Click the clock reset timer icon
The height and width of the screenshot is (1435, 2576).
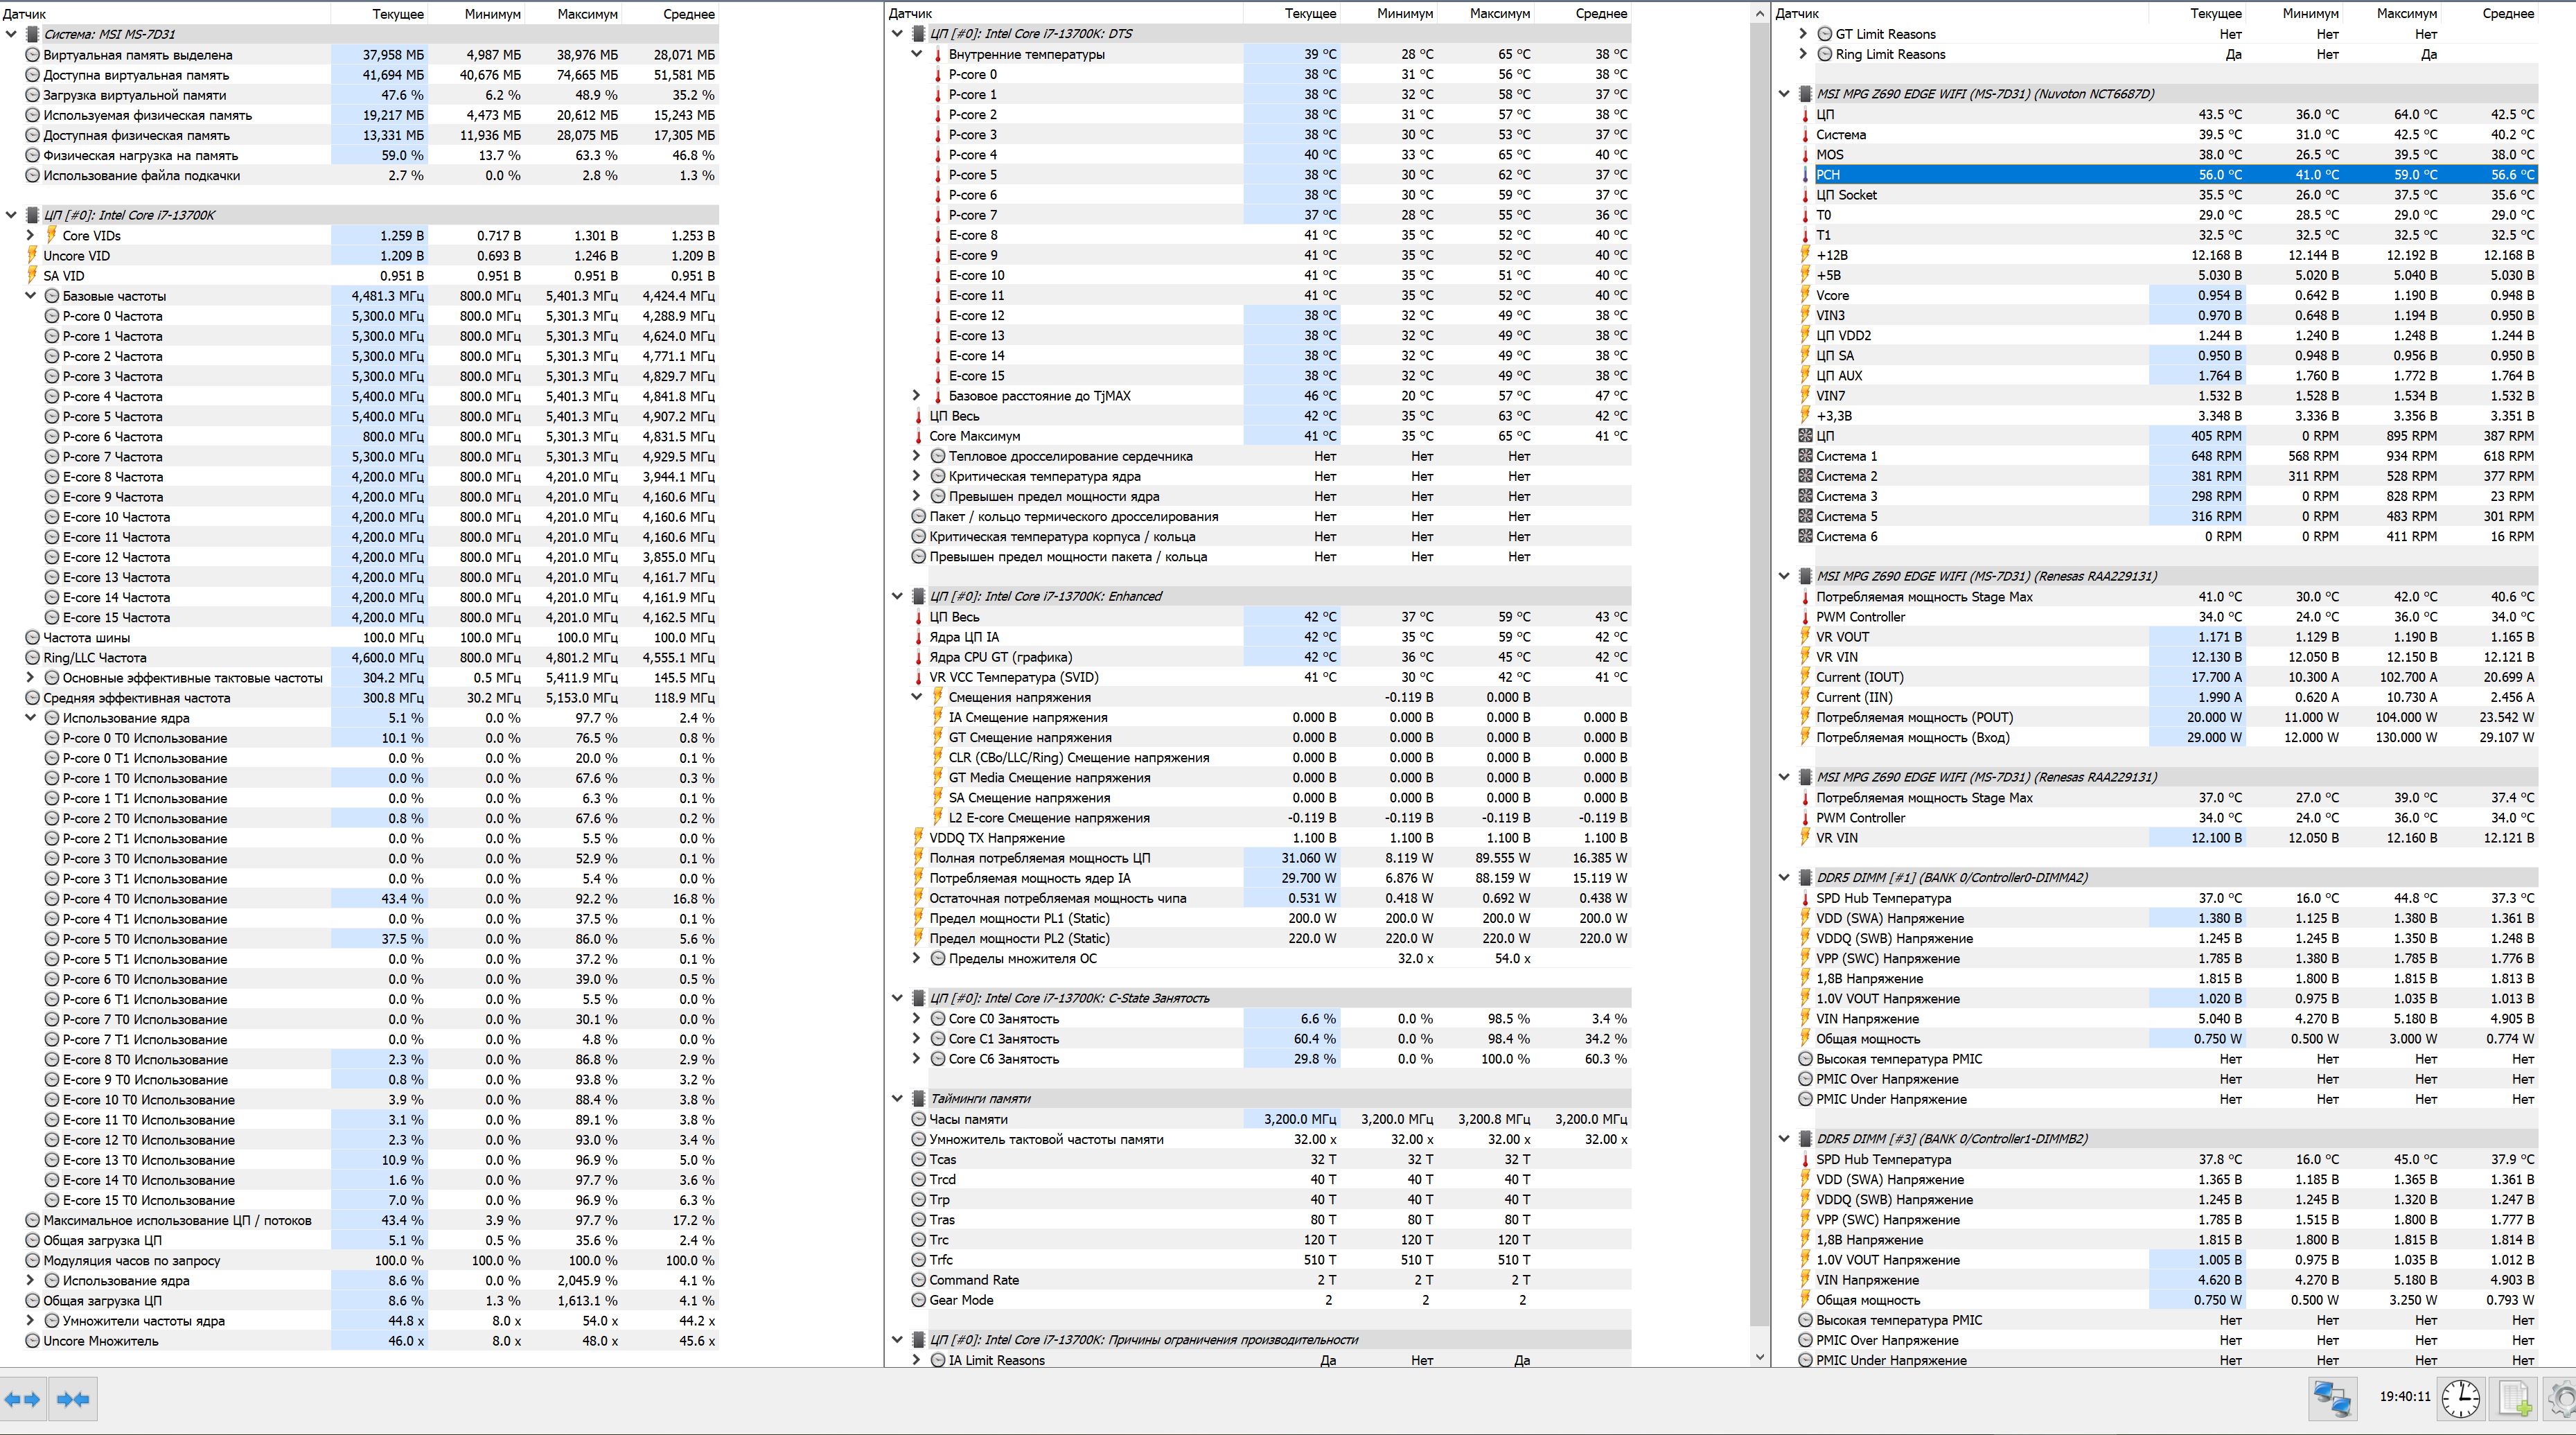coord(2460,1399)
